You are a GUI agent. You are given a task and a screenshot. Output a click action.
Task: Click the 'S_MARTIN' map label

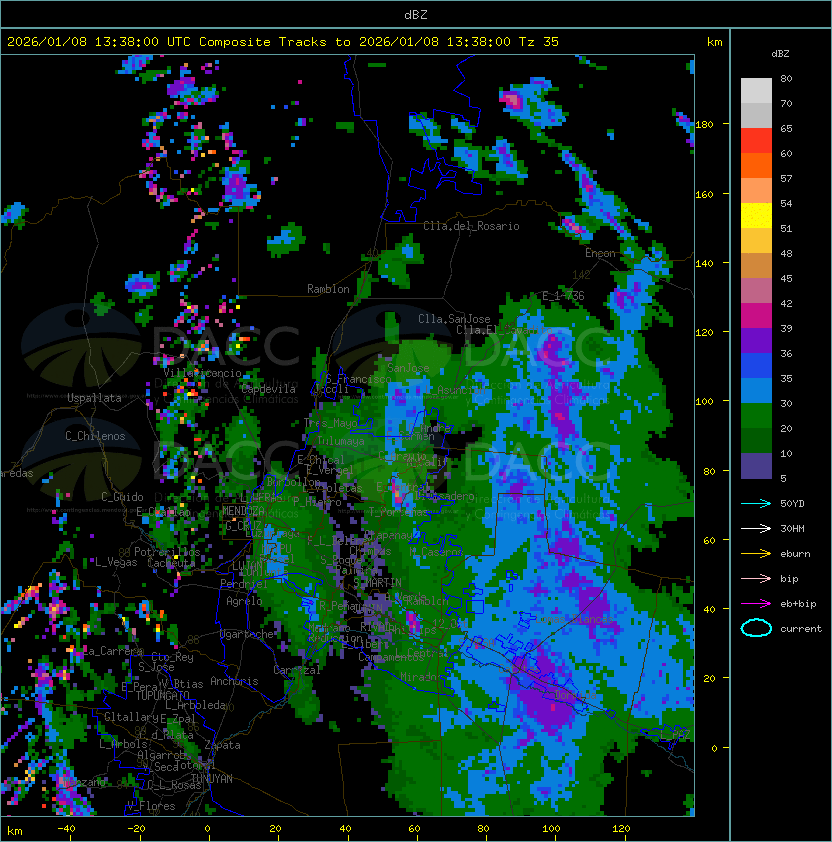pos(378,583)
